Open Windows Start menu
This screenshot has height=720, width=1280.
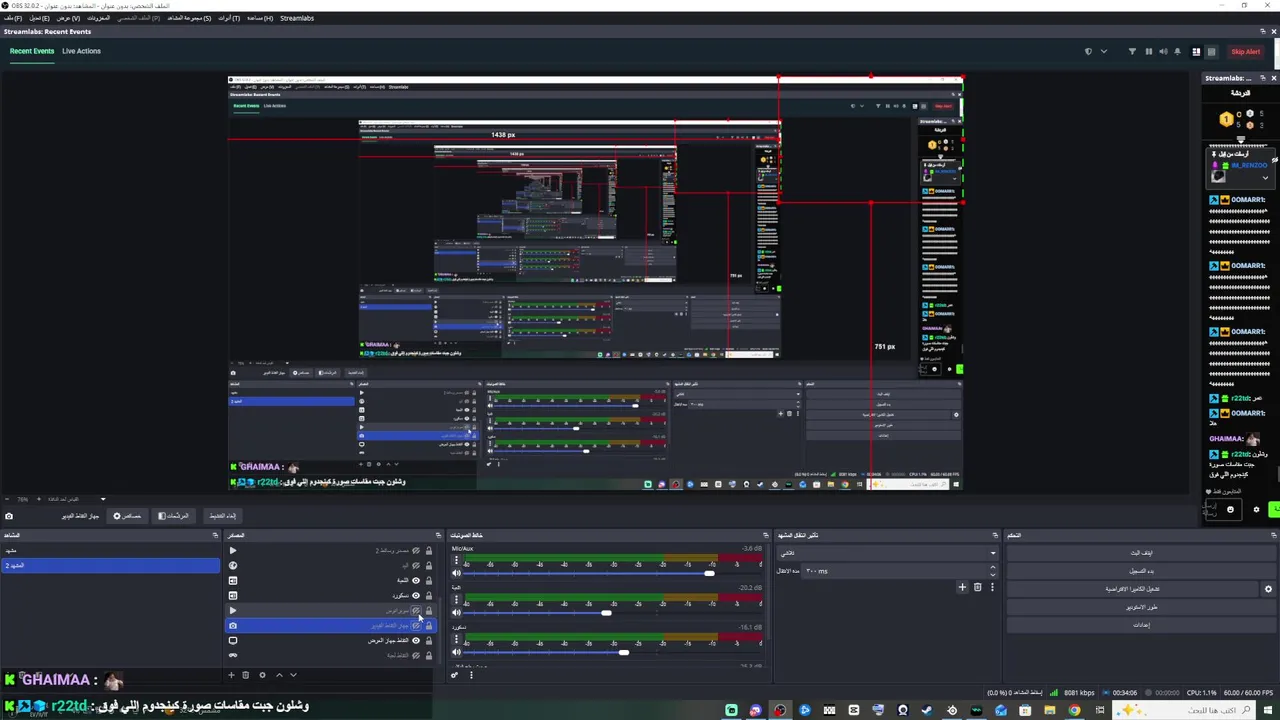(x=1270, y=710)
